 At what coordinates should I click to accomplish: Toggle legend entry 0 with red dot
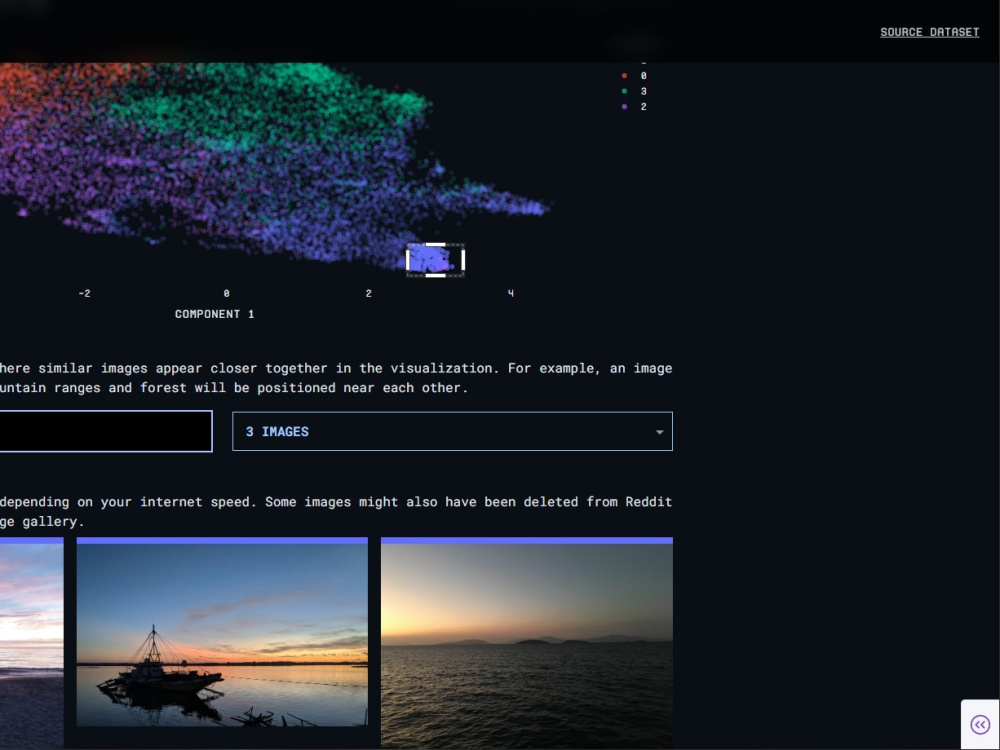tap(634, 76)
